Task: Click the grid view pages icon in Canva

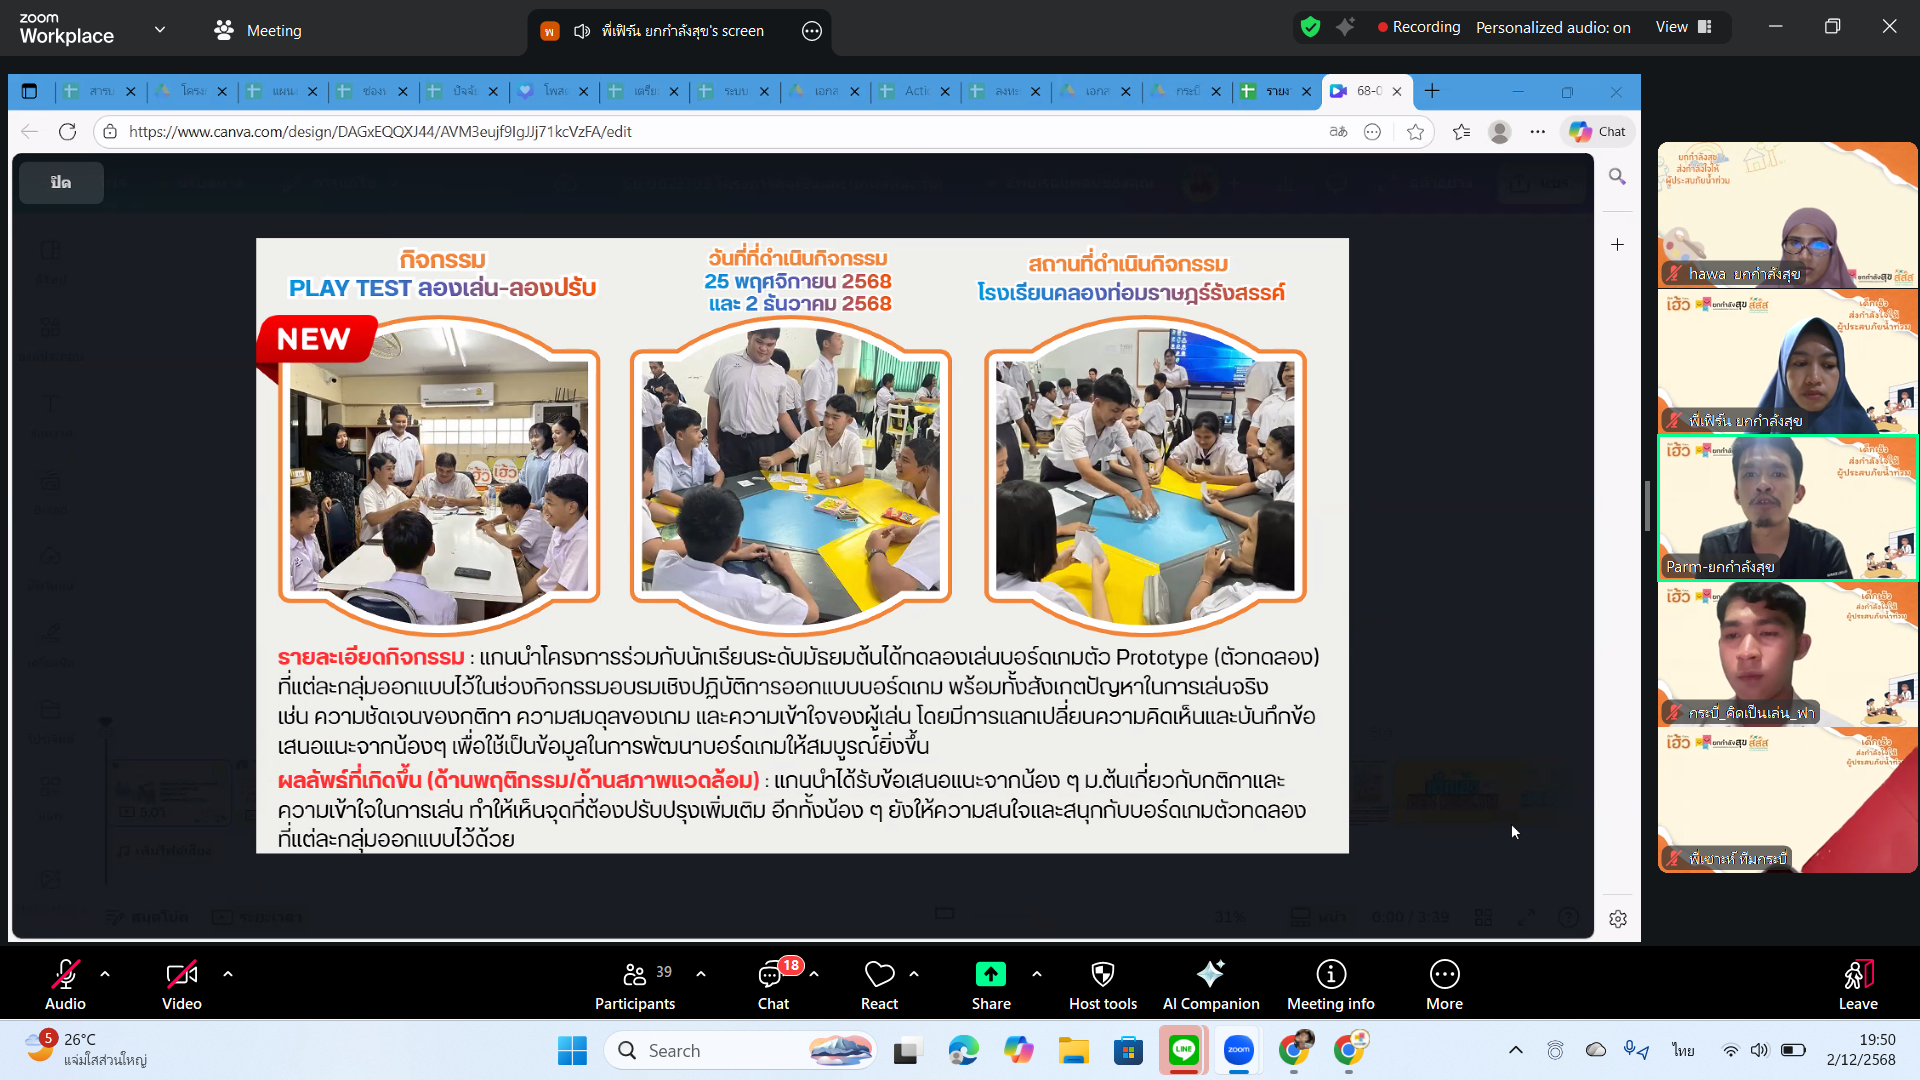Action: [1484, 918]
